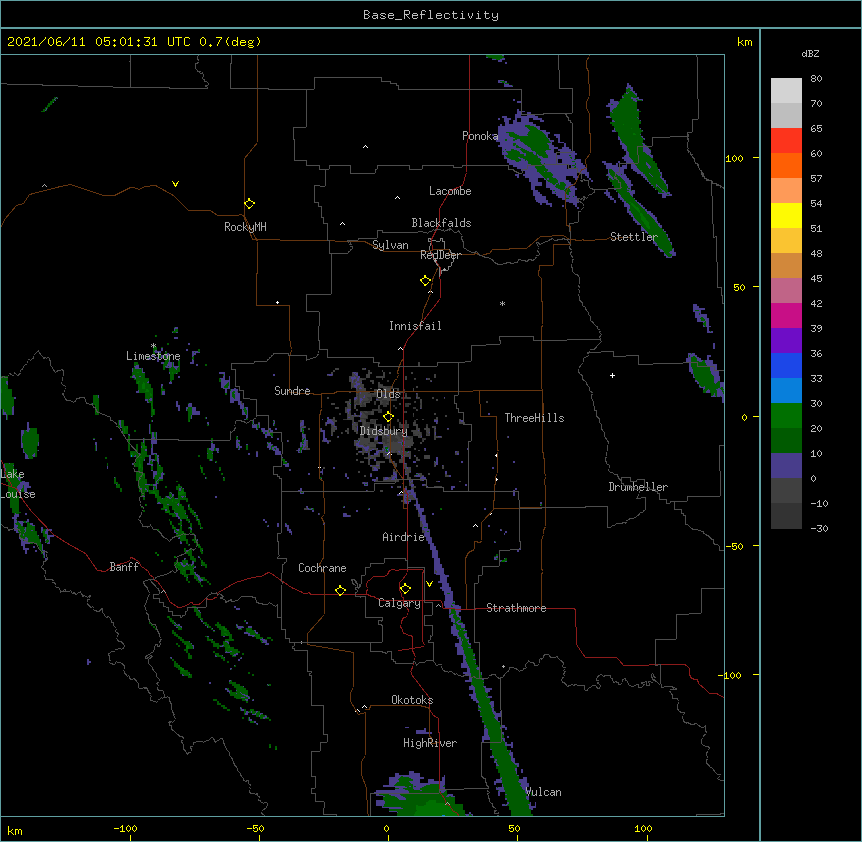Image resolution: width=862 pixels, height=842 pixels.
Task: Click the Okotoks city label
Action: click(412, 700)
